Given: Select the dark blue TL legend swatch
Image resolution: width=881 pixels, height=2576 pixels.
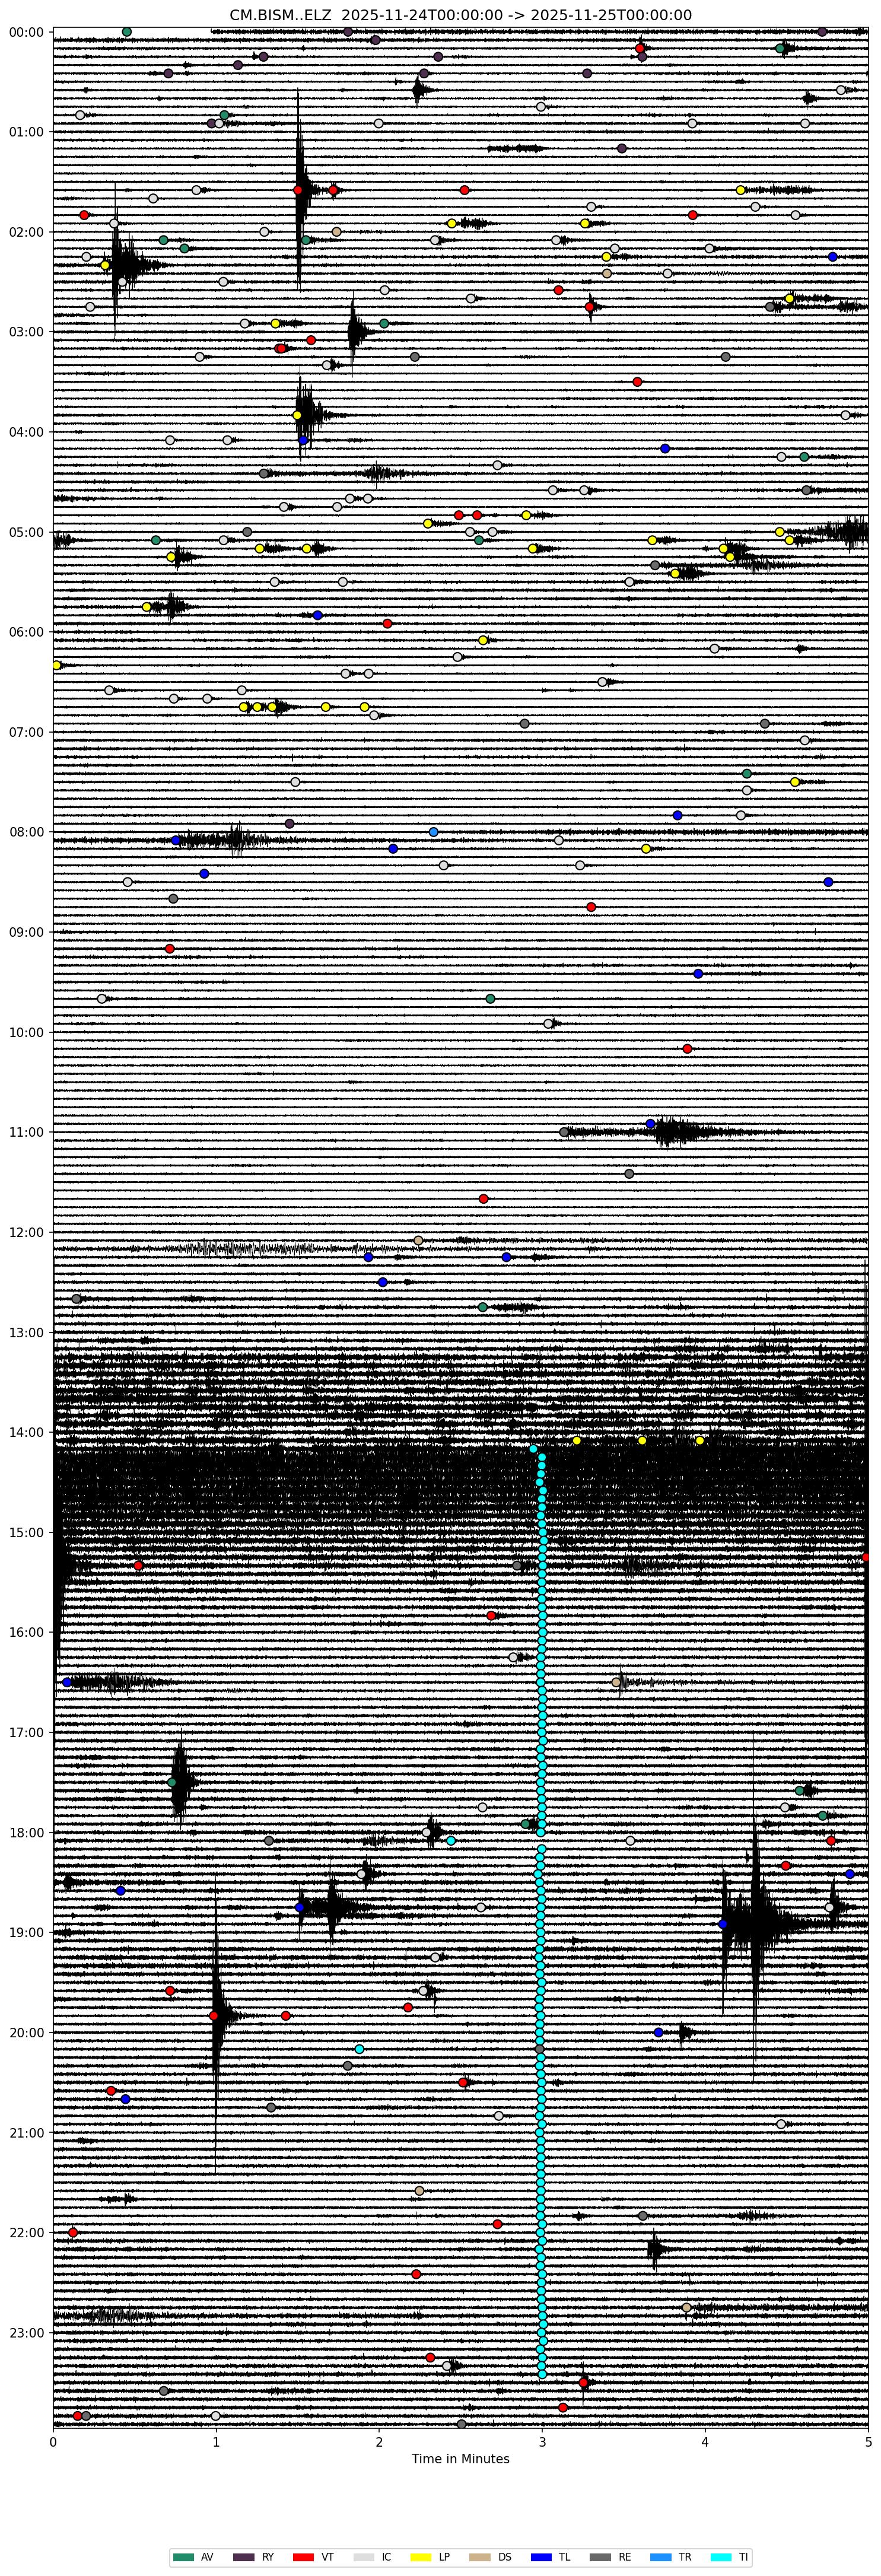Looking at the screenshot, I should coord(541,2557).
